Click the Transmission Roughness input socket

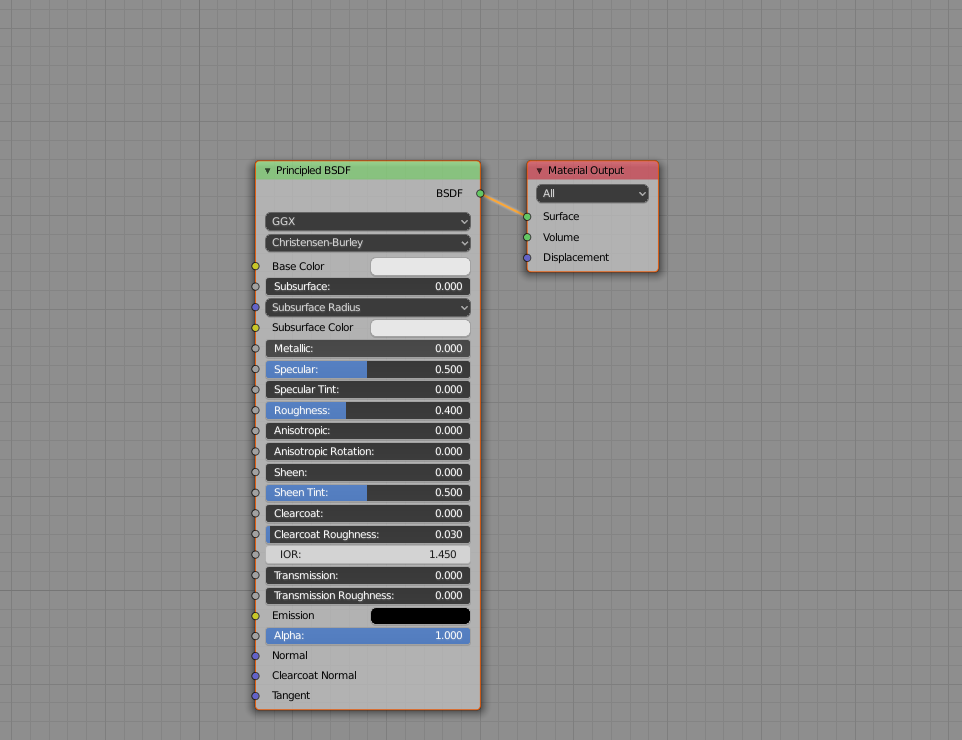(x=255, y=596)
